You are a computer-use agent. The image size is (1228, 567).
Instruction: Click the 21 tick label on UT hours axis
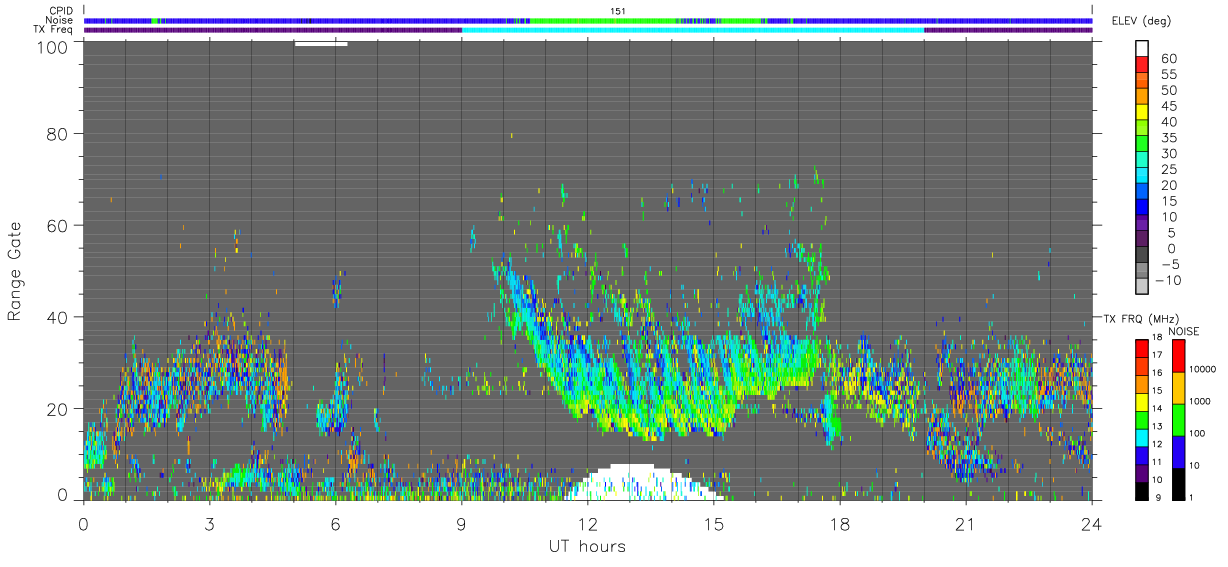[x=966, y=524]
